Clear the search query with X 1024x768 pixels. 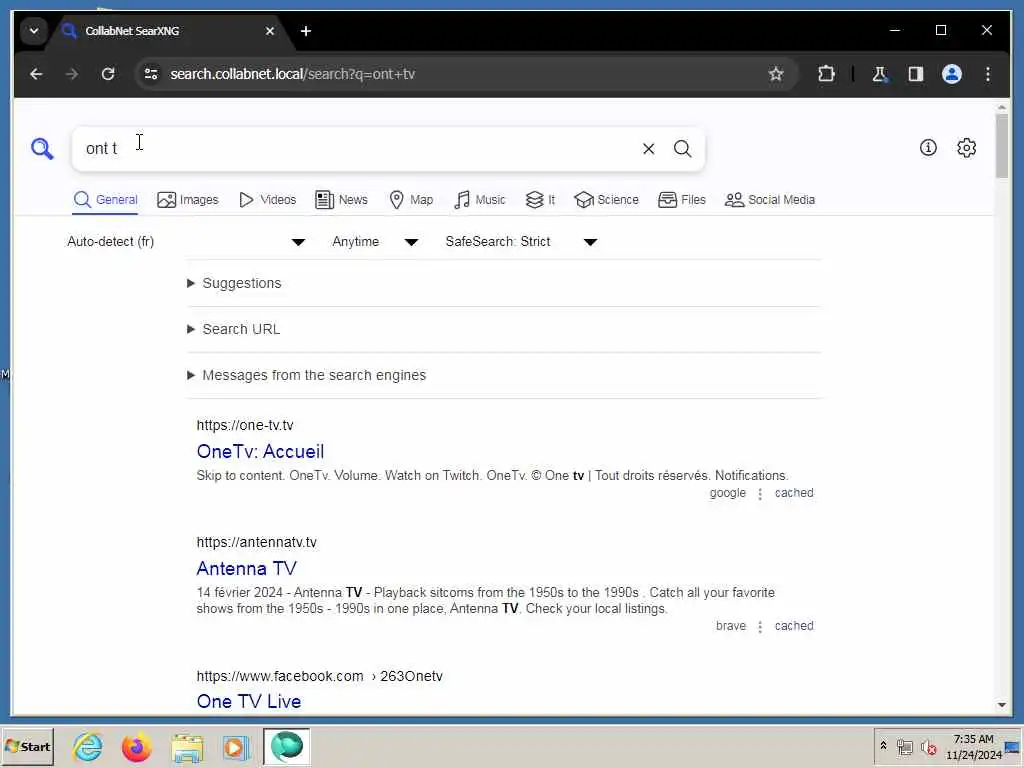point(648,149)
